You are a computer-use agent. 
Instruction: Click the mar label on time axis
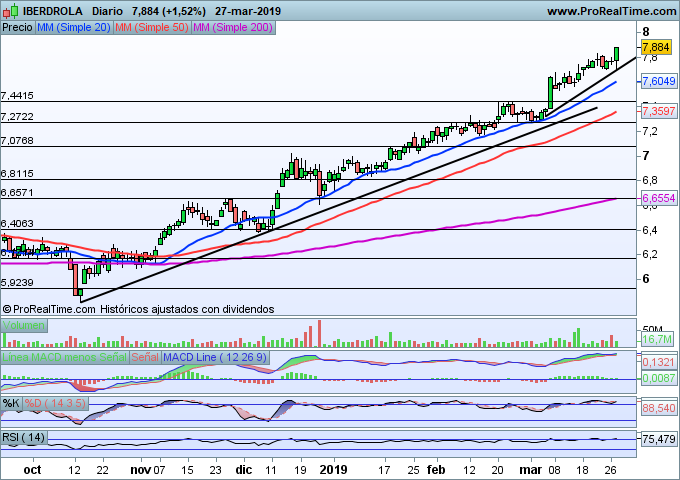[530, 470]
